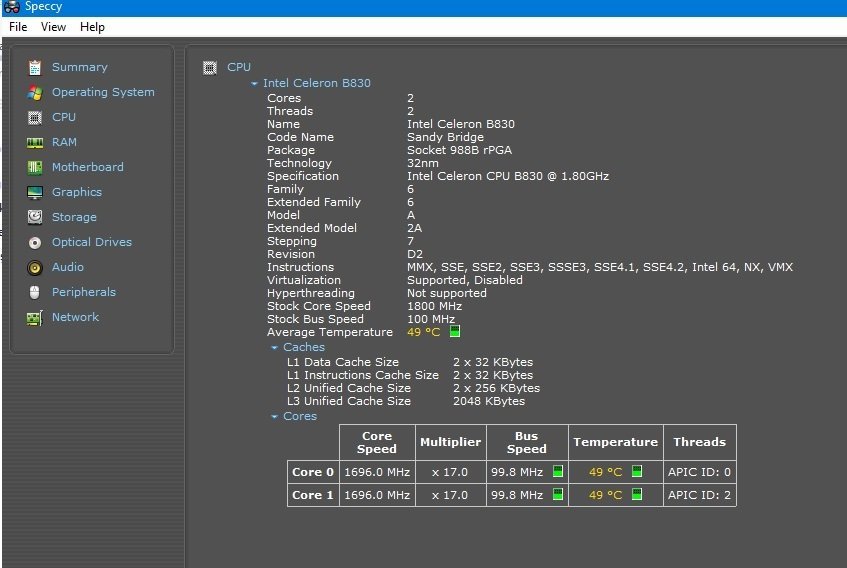847x568 pixels.
Task: Open the Graphics section
Action: coord(77,192)
